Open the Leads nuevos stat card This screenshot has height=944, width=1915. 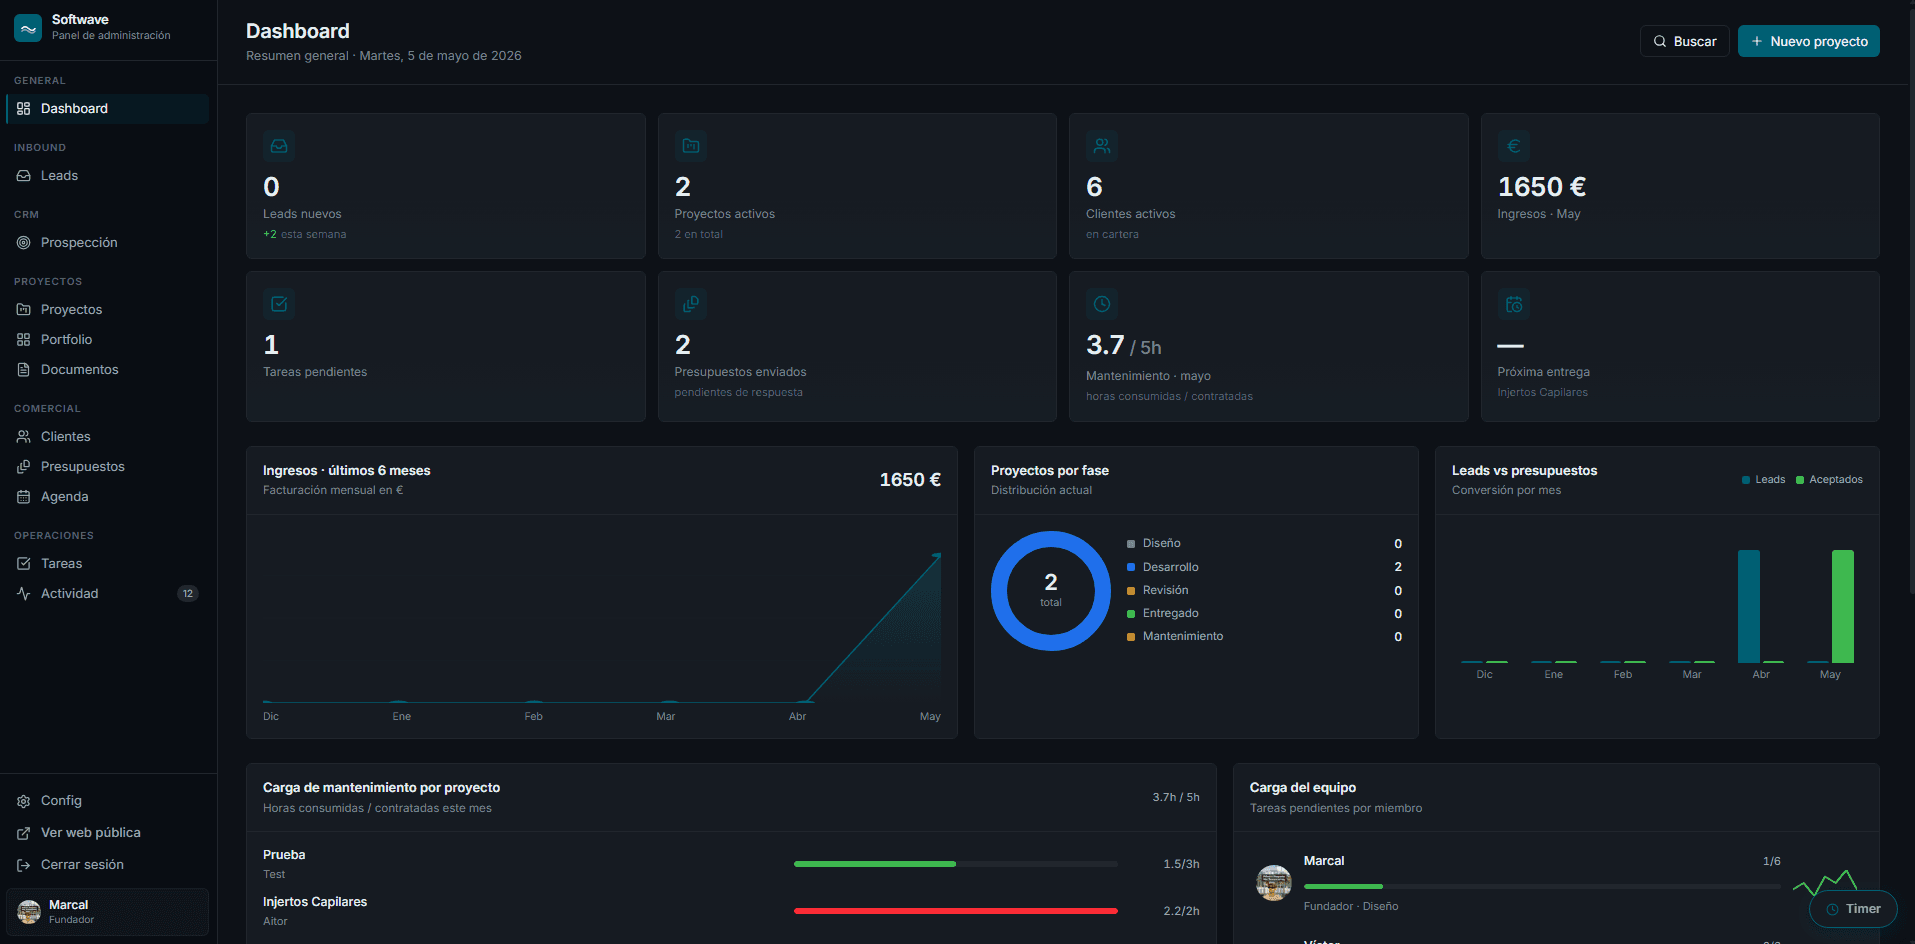click(446, 186)
